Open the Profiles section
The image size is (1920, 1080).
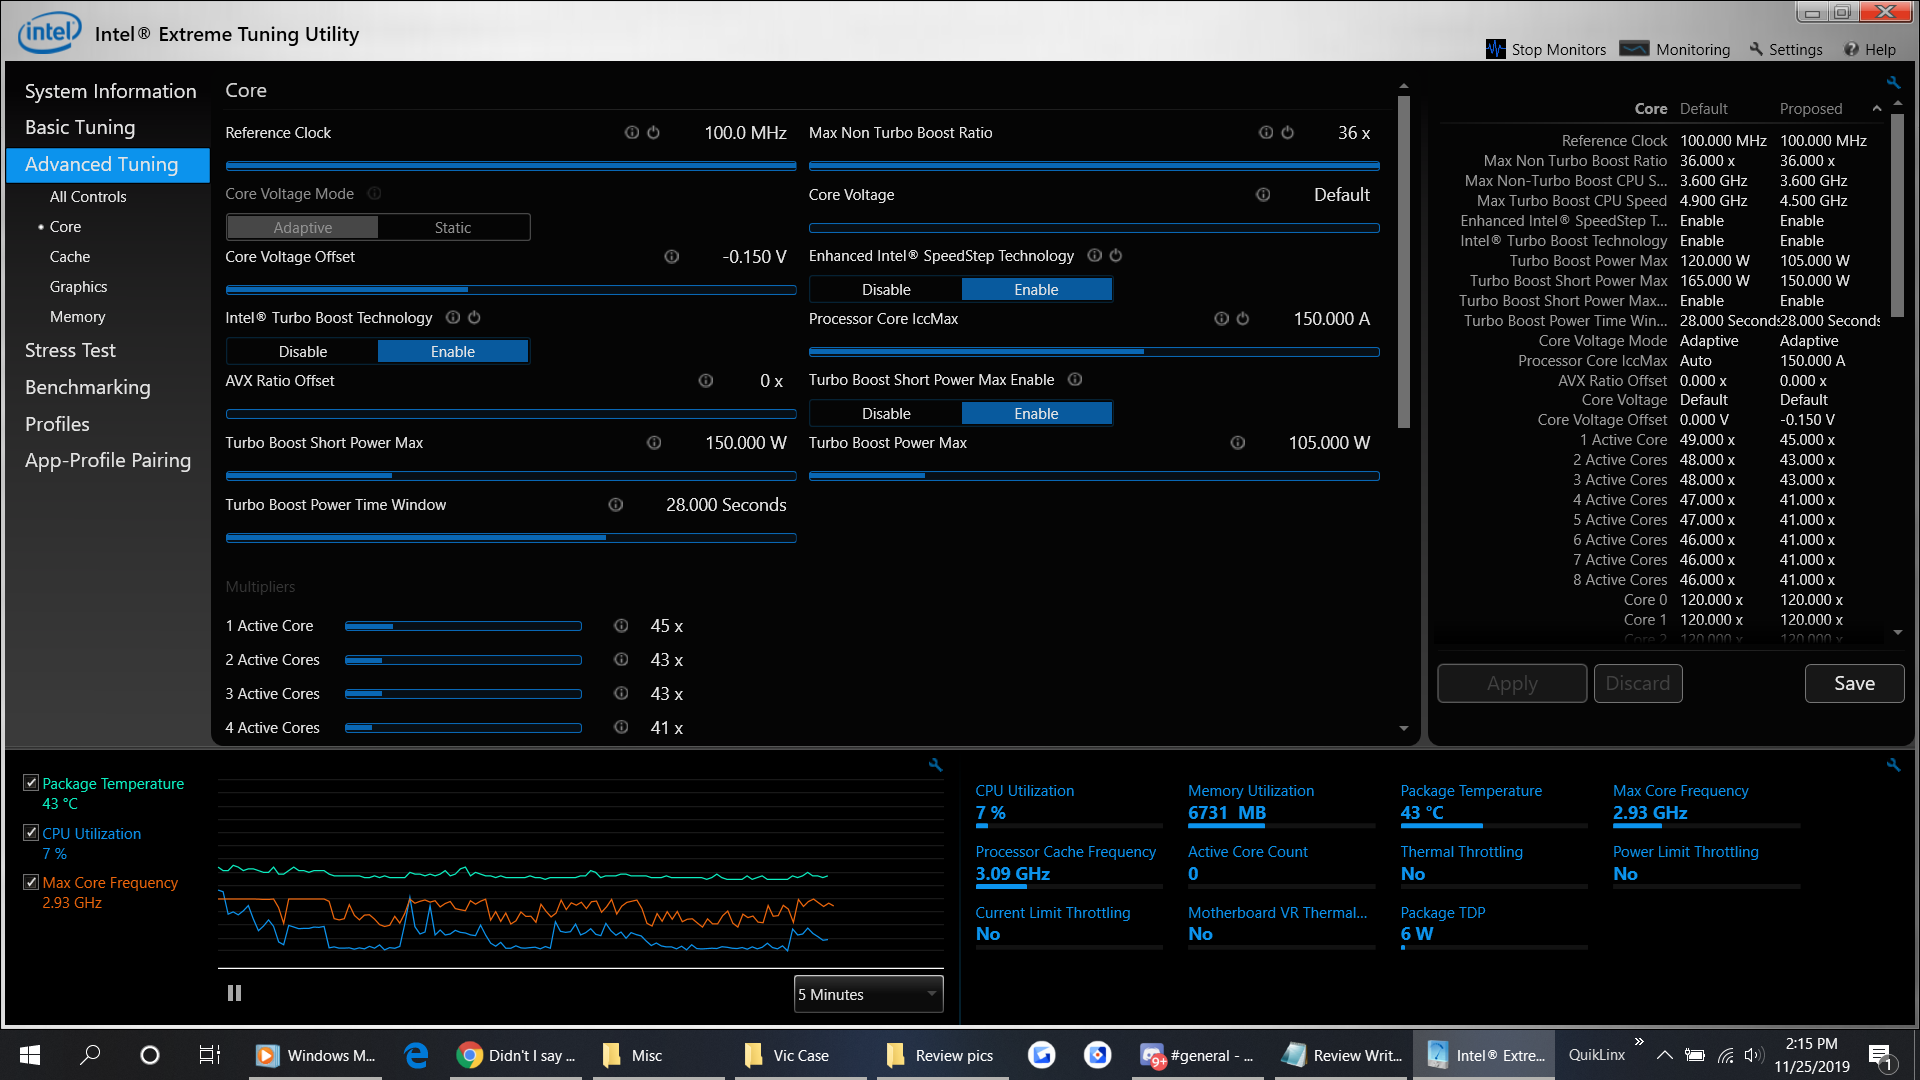click(57, 424)
